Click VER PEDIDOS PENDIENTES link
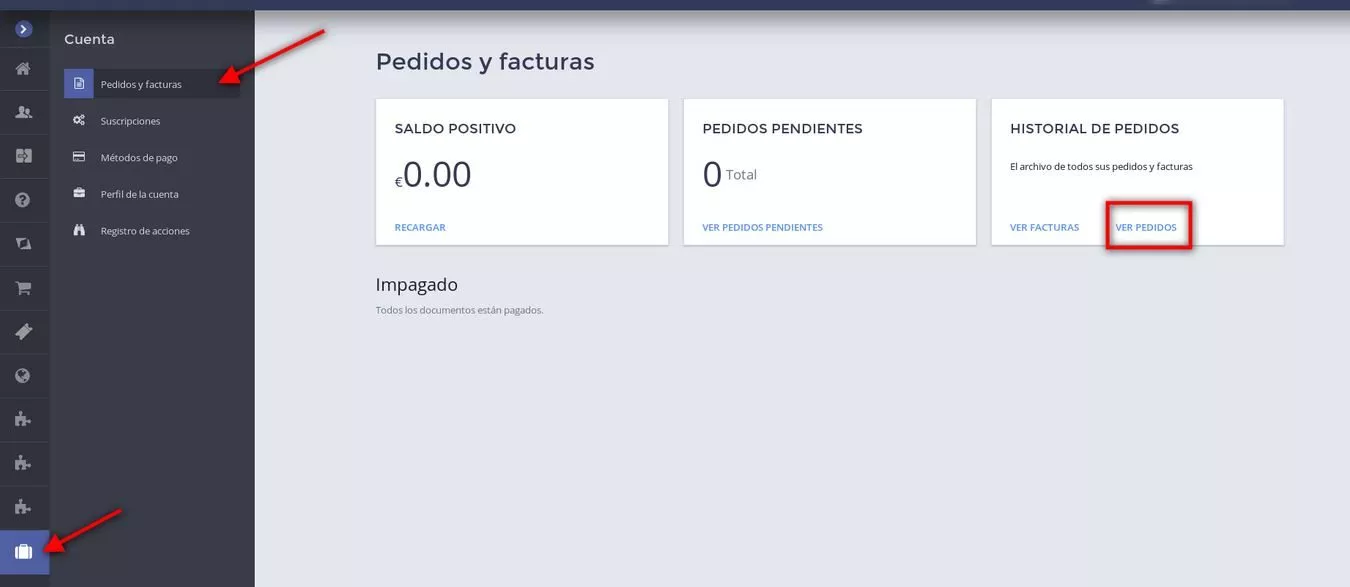 coord(762,228)
